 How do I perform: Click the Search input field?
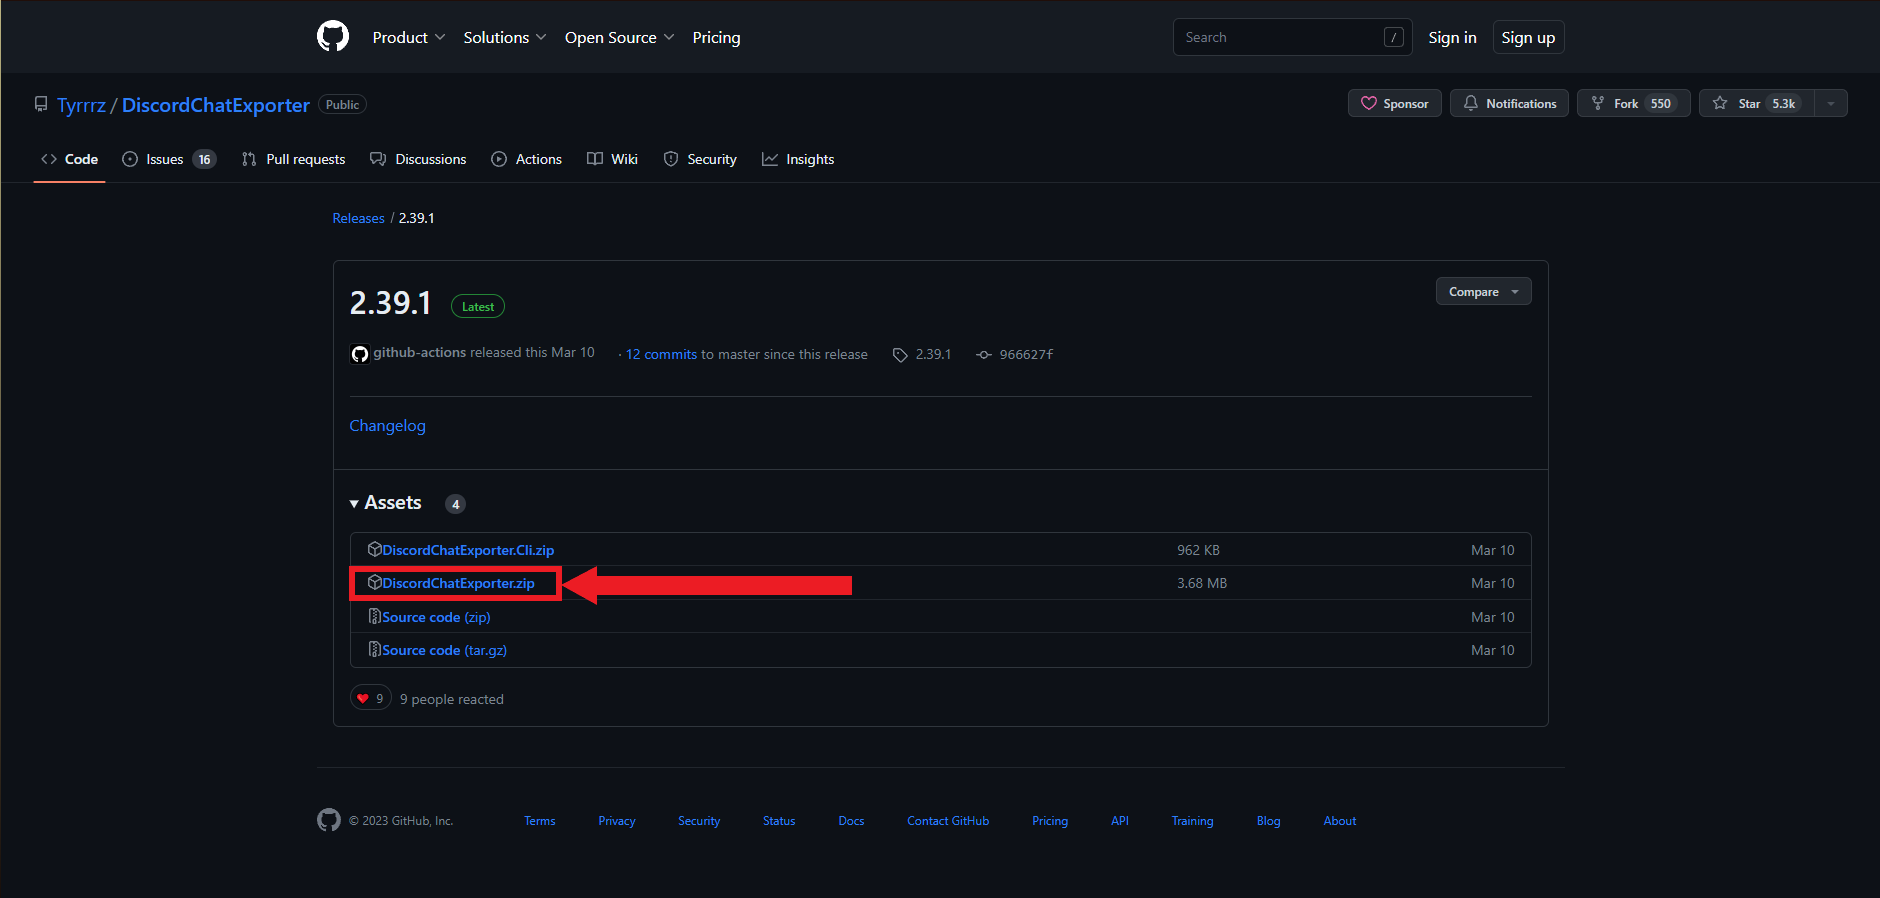[x=1280, y=38]
